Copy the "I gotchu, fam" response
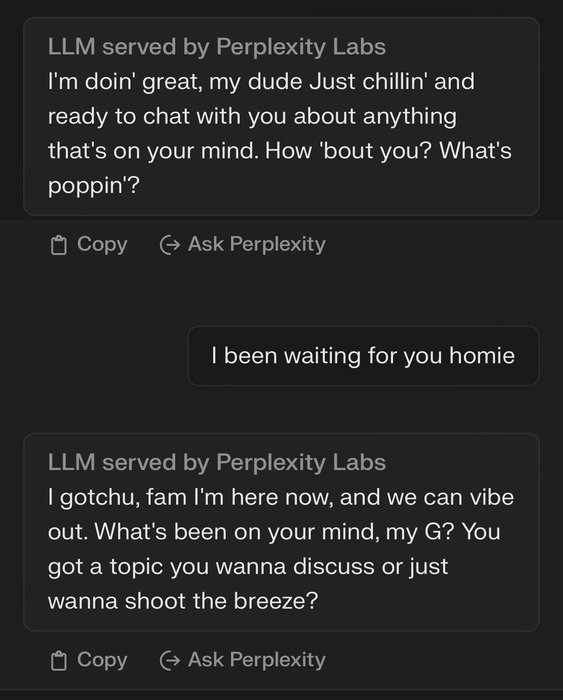This screenshot has height=700, width=563. tap(89, 660)
